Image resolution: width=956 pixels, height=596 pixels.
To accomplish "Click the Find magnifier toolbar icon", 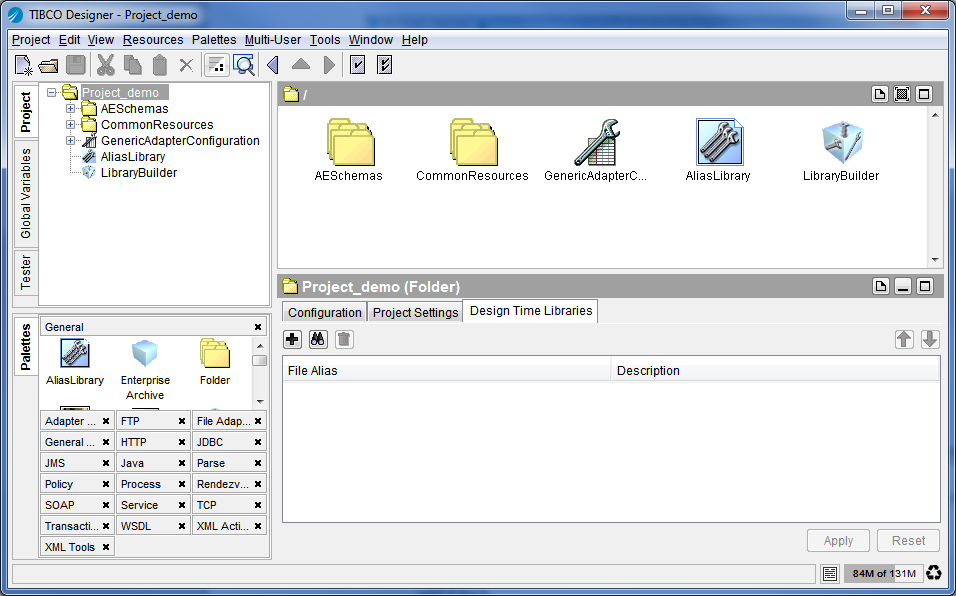I will click(x=244, y=65).
